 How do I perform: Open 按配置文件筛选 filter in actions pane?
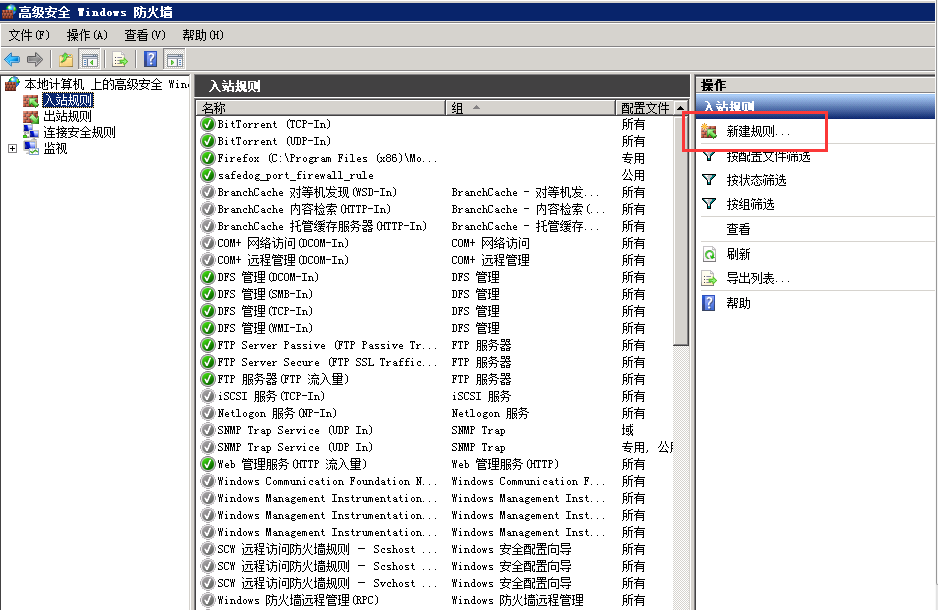tap(767, 156)
